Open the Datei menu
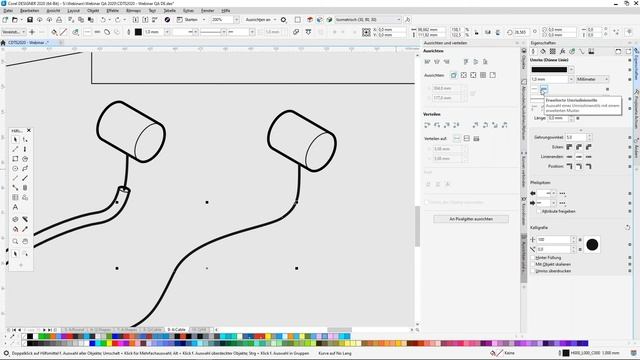This screenshot has width=640, height=360. pos(8,11)
